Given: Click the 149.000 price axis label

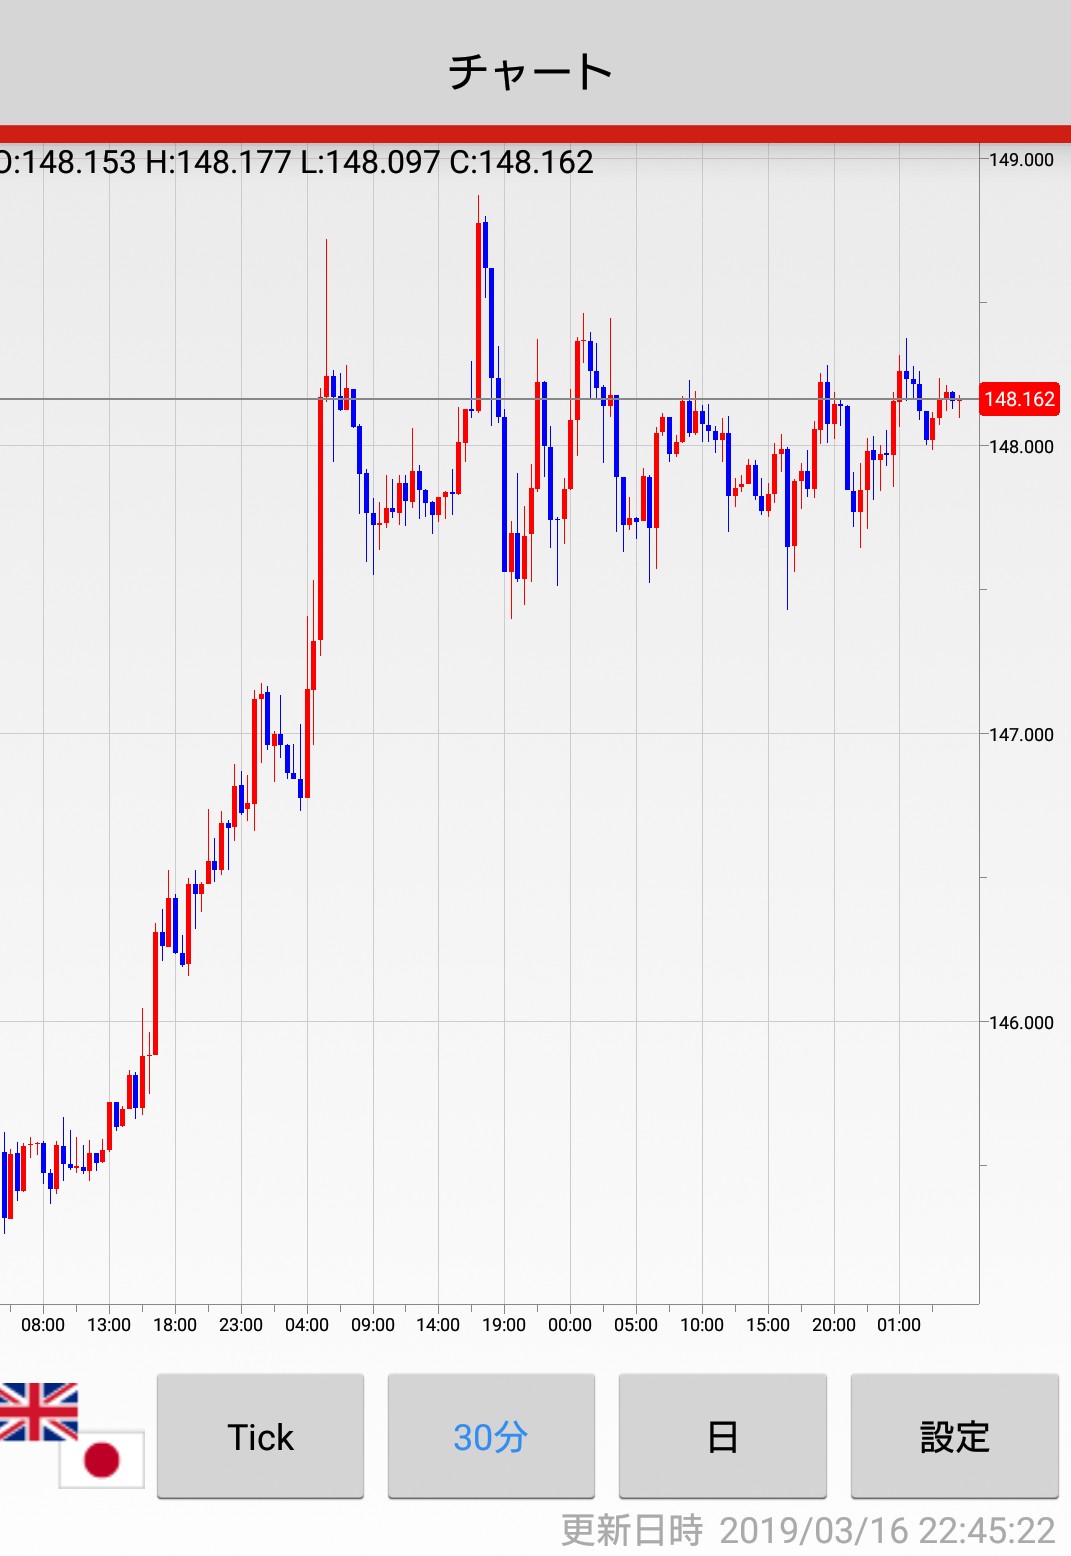Looking at the screenshot, I should click(x=1021, y=160).
